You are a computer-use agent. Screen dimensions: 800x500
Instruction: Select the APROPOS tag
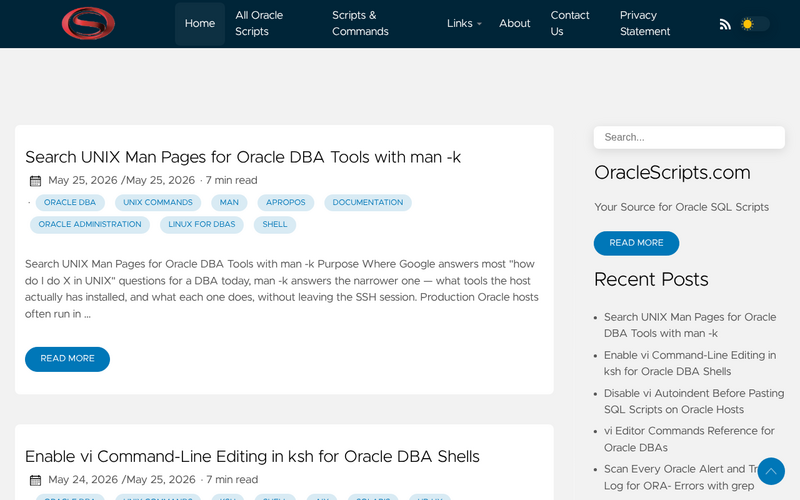point(286,203)
